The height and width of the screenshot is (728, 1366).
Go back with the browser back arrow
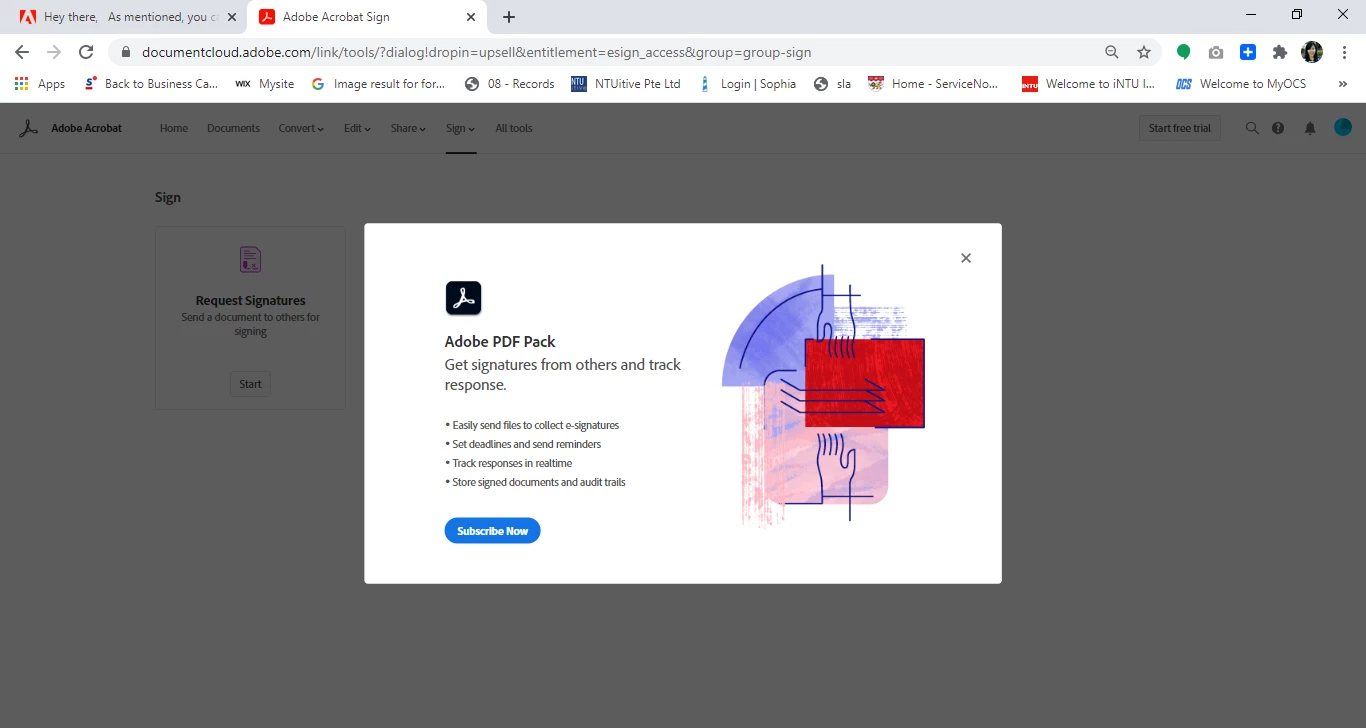(22, 52)
